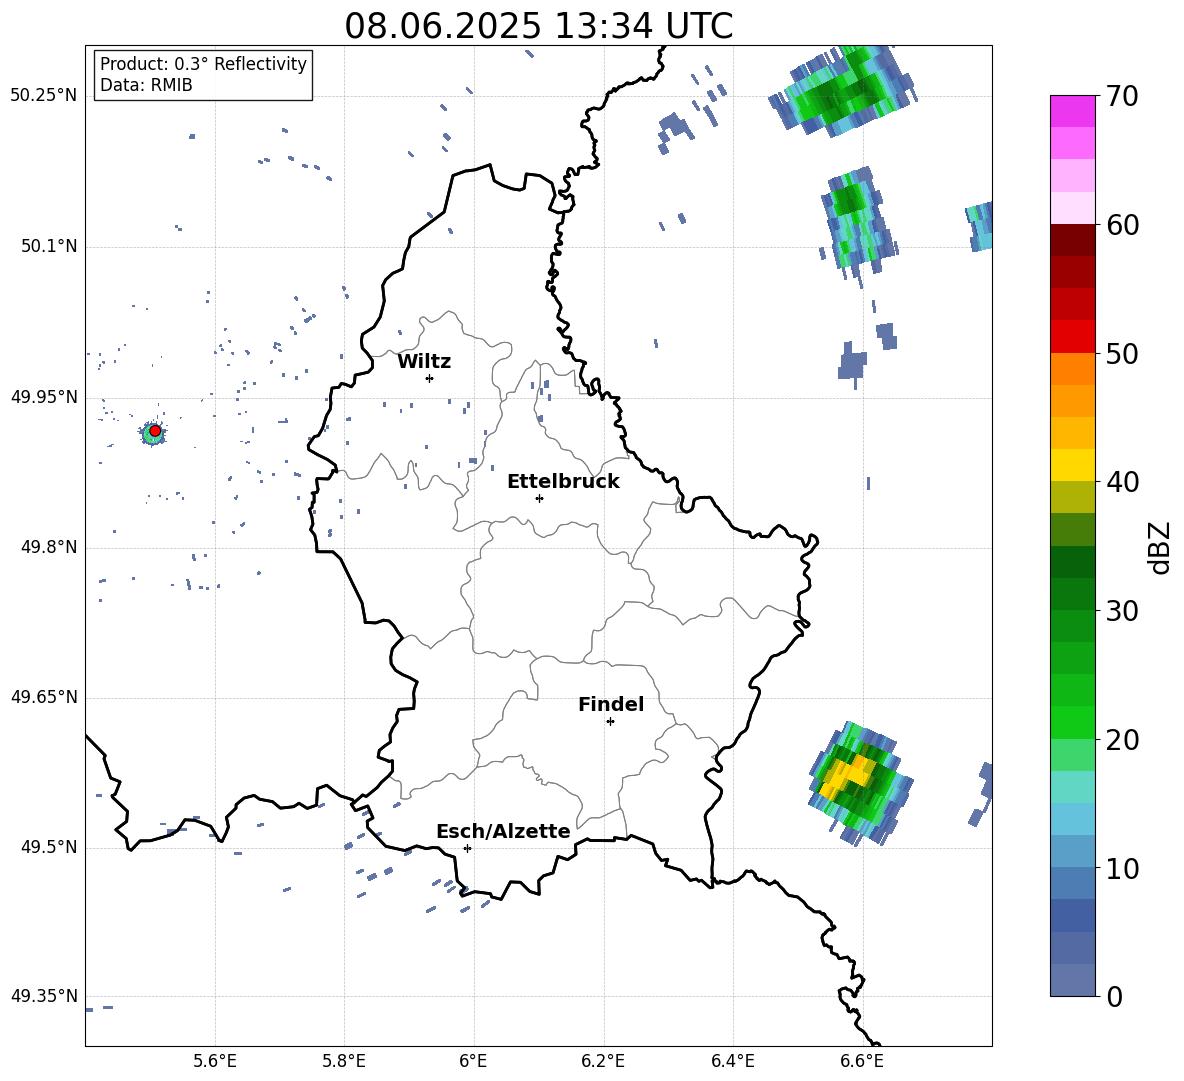
Task: Click the Ettelbruck station cross marker
Action: (539, 498)
